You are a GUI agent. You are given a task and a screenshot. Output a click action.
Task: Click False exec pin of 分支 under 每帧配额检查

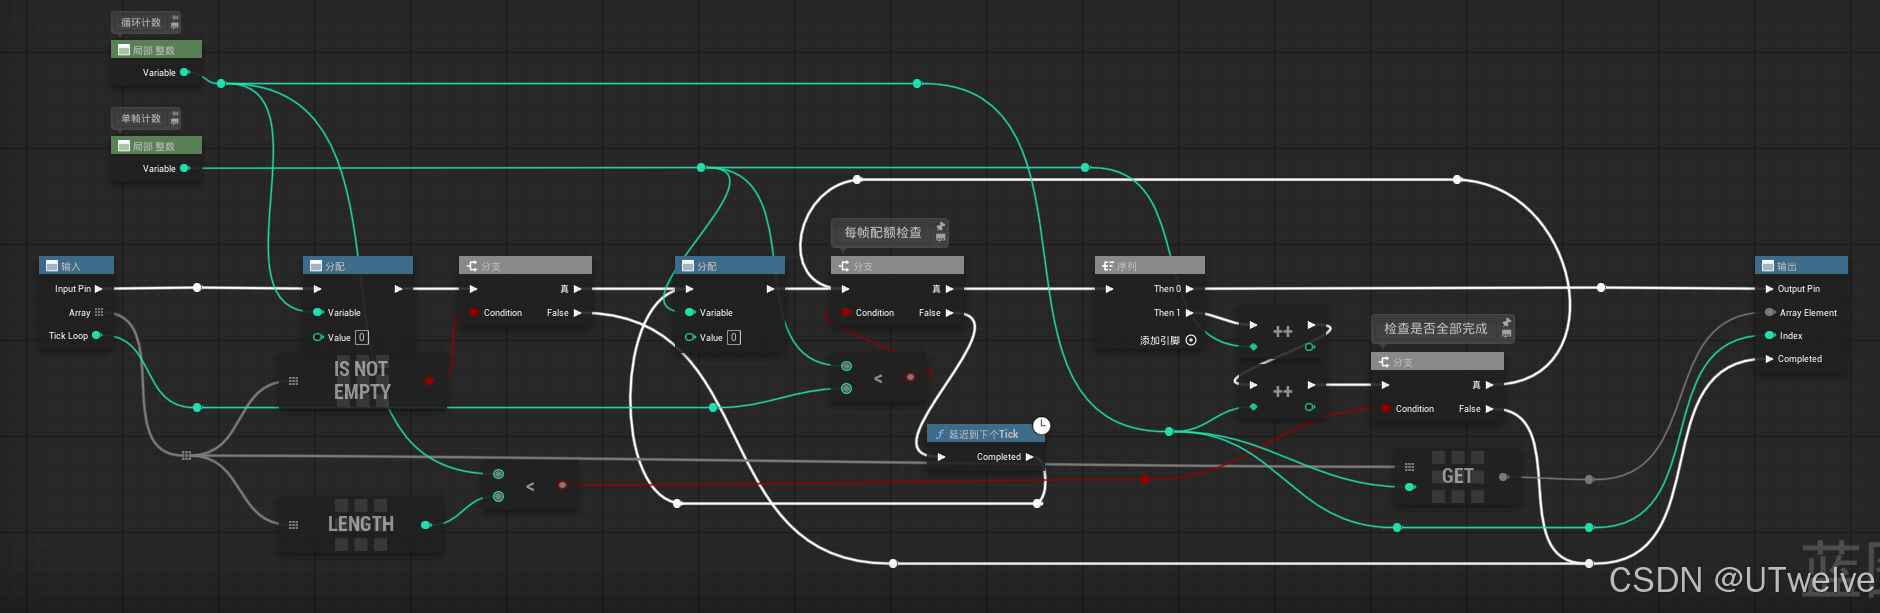pos(950,312)
